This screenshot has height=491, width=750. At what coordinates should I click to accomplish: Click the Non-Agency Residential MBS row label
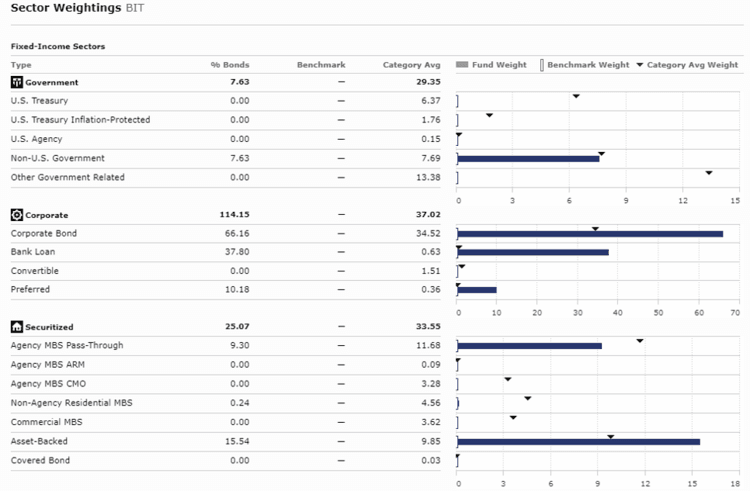[71, 403]
